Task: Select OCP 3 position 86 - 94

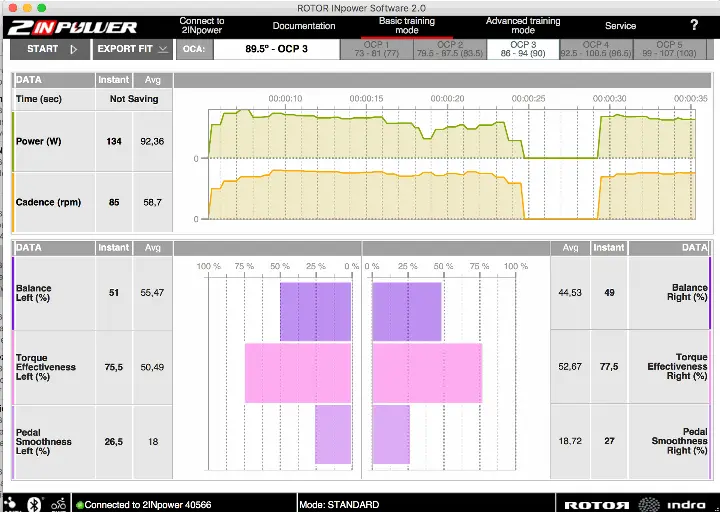Action: click(523, 49)
